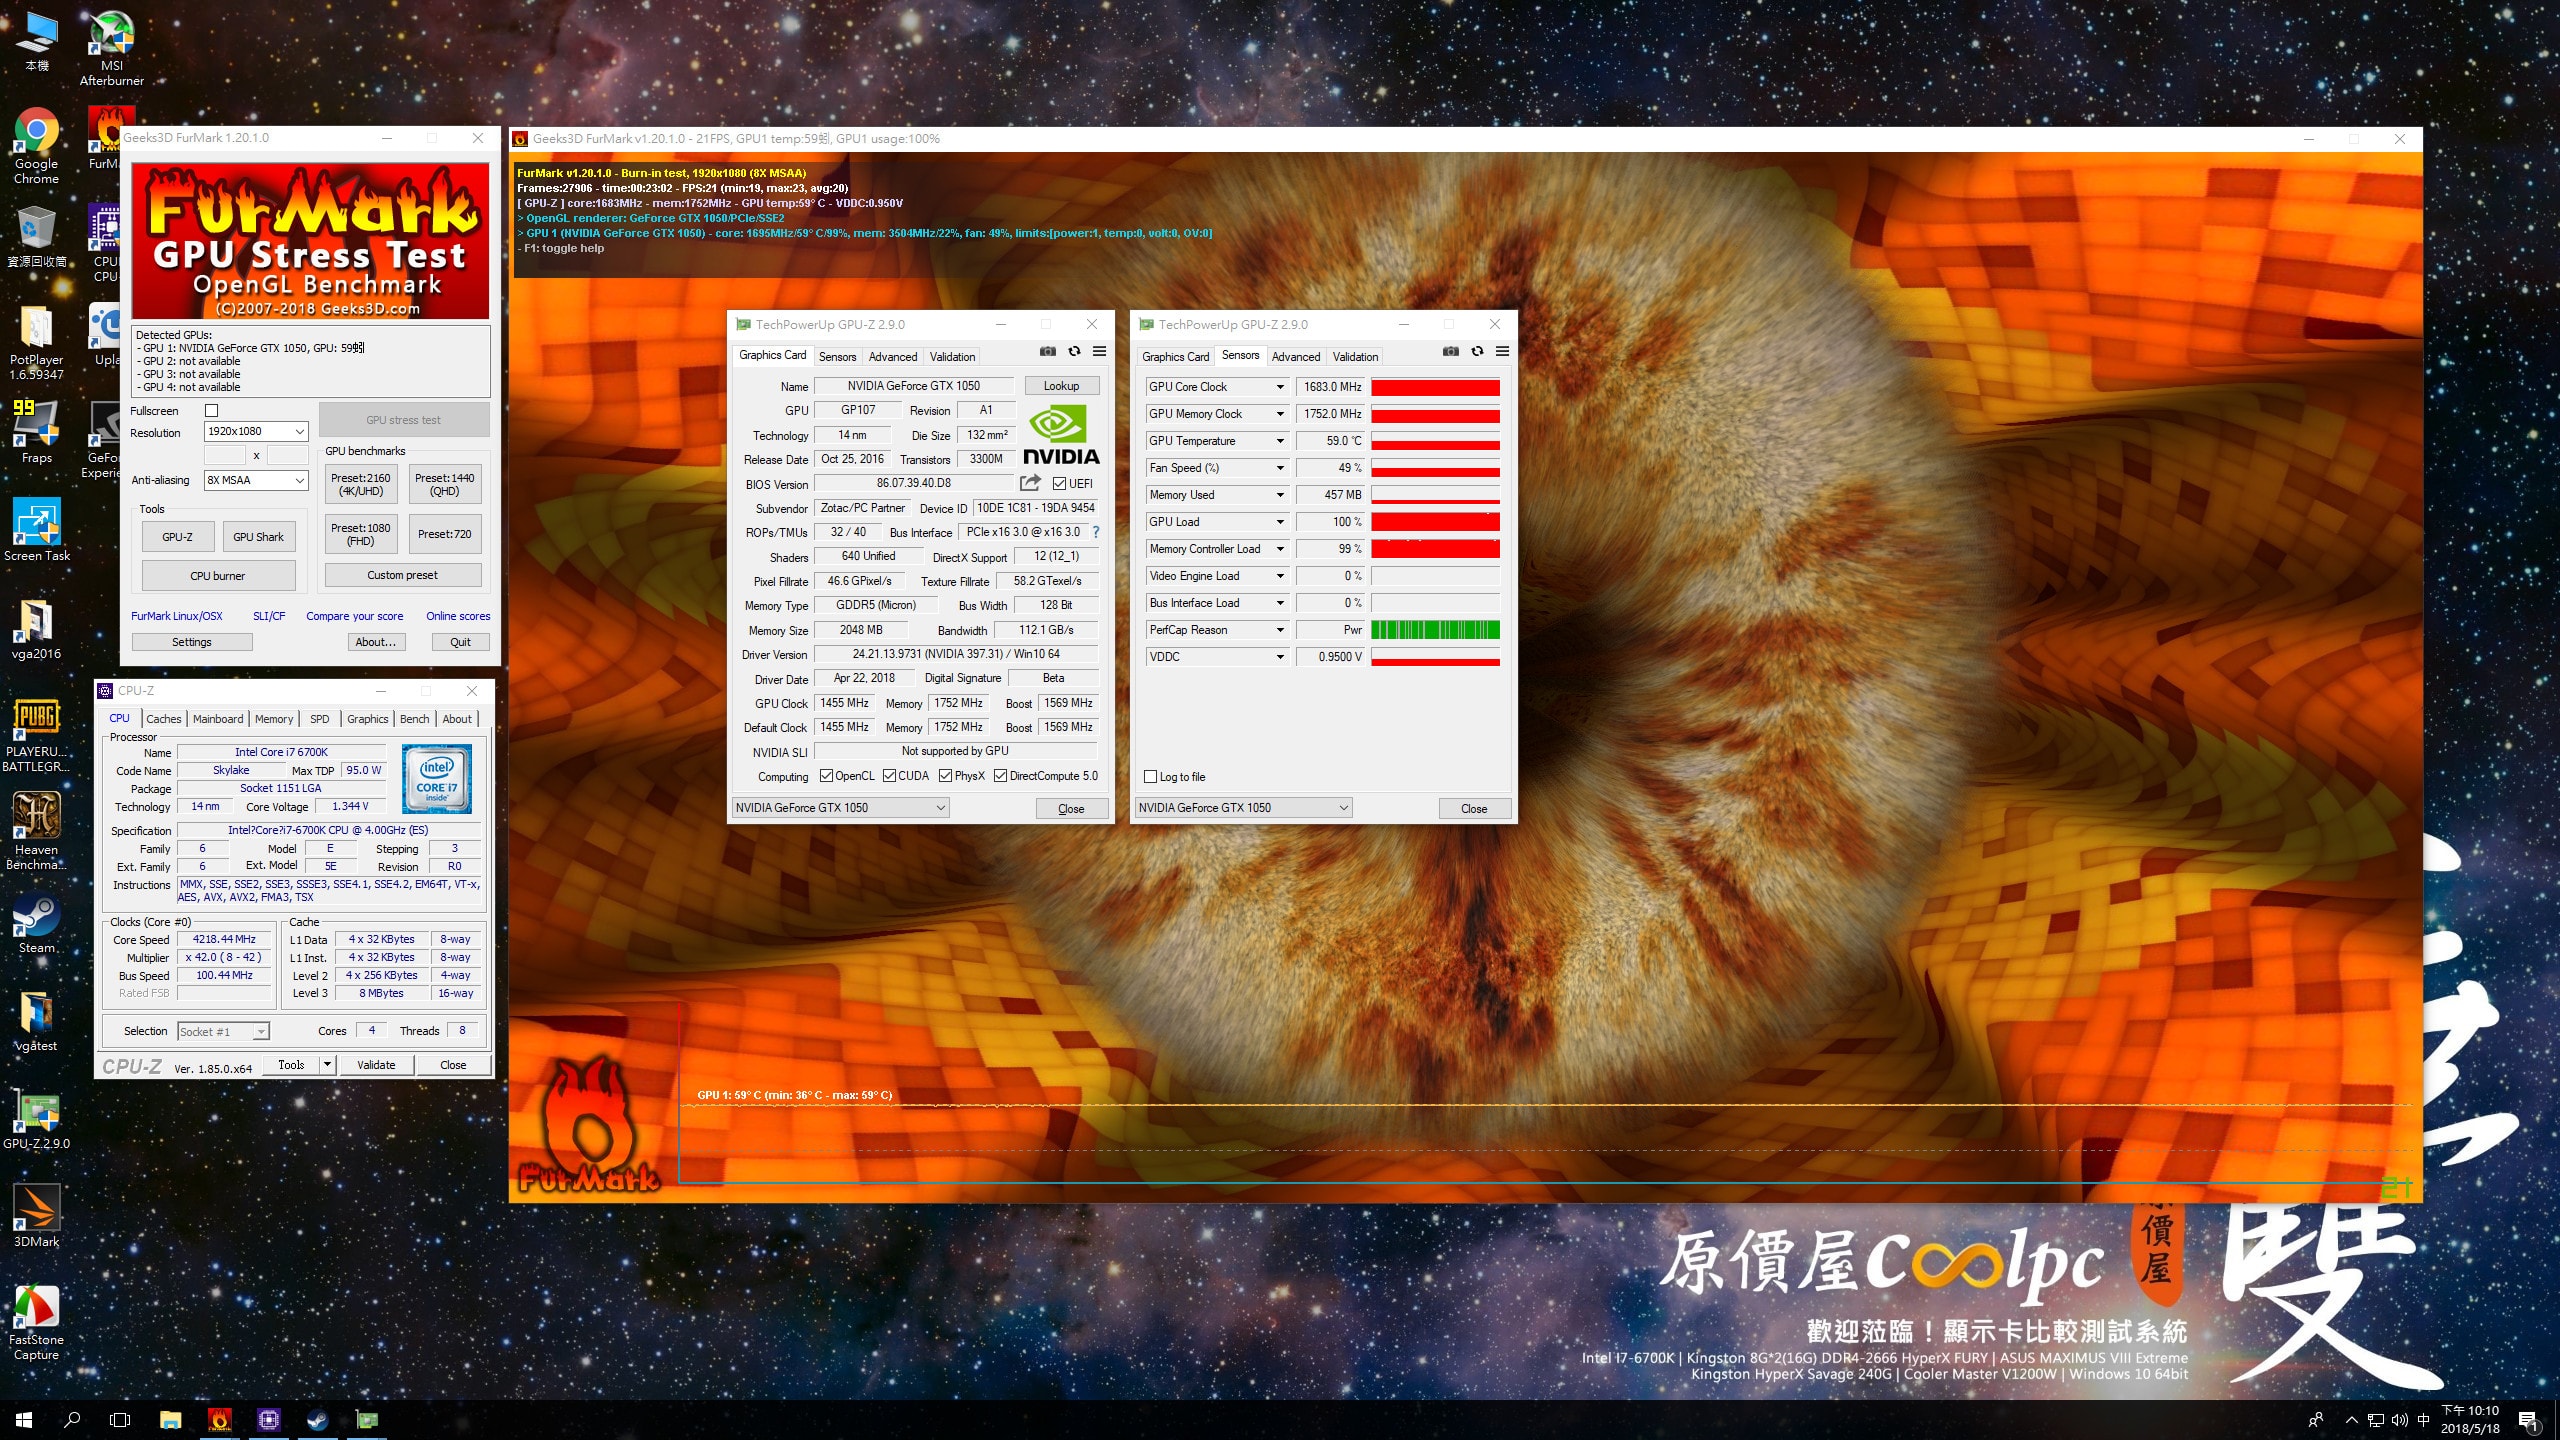Image resolution: width=2560 pixels, height=1440 pixels.
Task: Open the PotPlayer desktop icon
Action: pyautogui.click(x=37, y=342)
